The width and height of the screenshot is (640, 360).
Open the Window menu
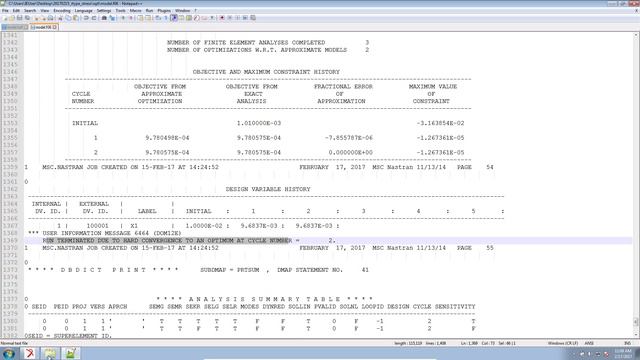182,11
